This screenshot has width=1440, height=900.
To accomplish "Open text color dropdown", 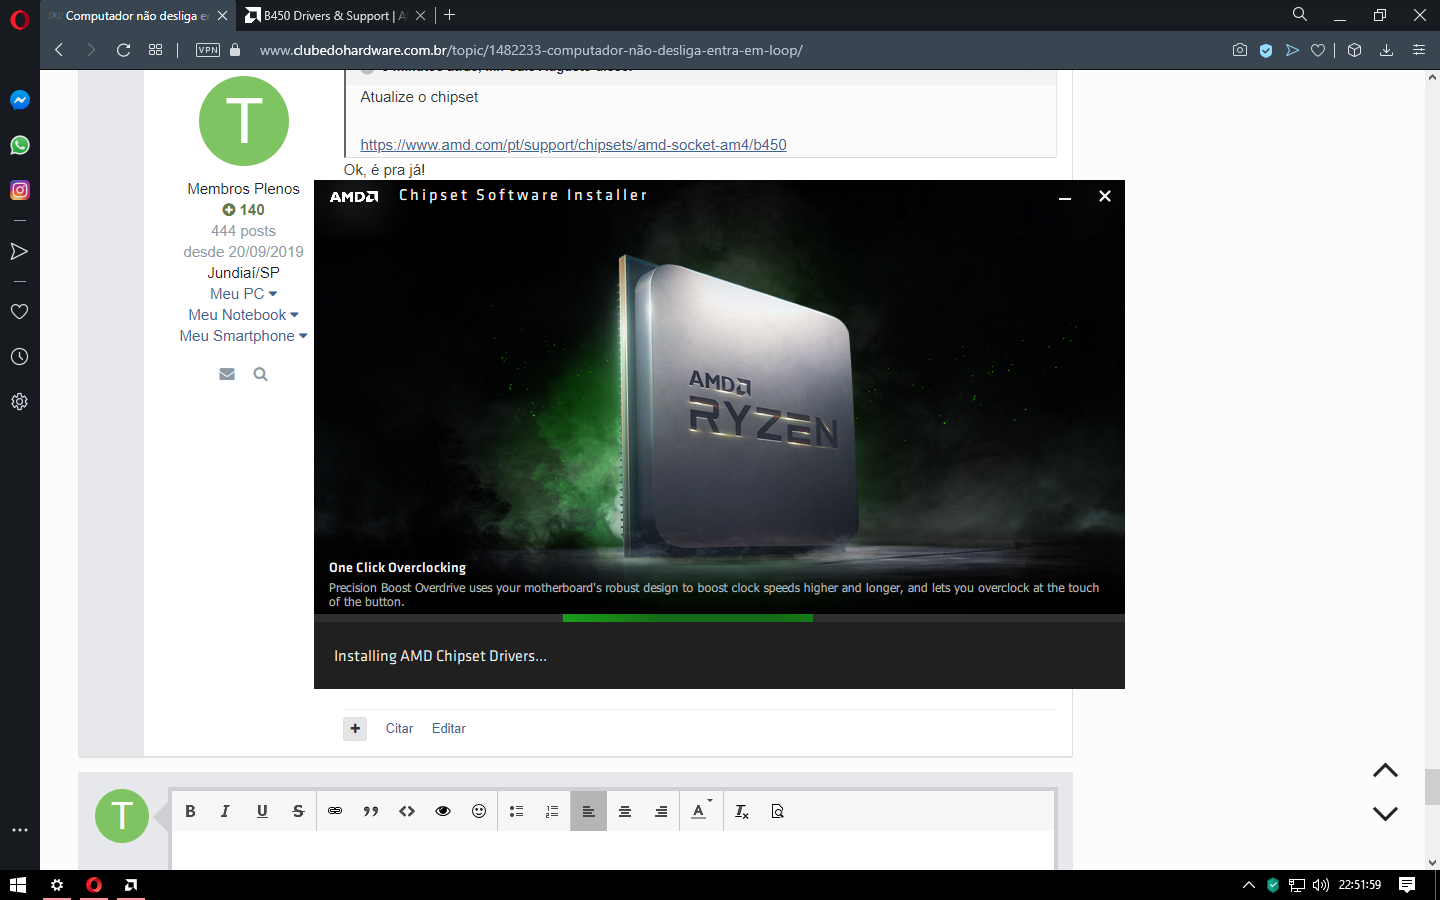I will (701, 811).
